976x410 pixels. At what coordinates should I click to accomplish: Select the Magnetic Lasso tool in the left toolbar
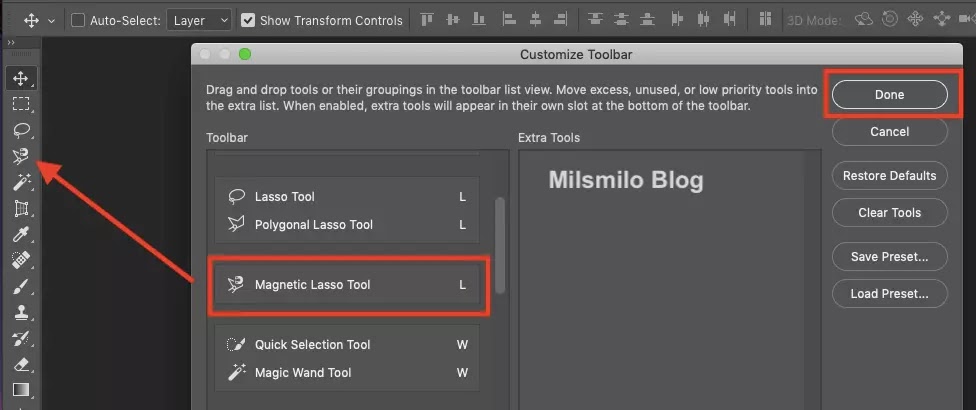(x=21, y=156)
